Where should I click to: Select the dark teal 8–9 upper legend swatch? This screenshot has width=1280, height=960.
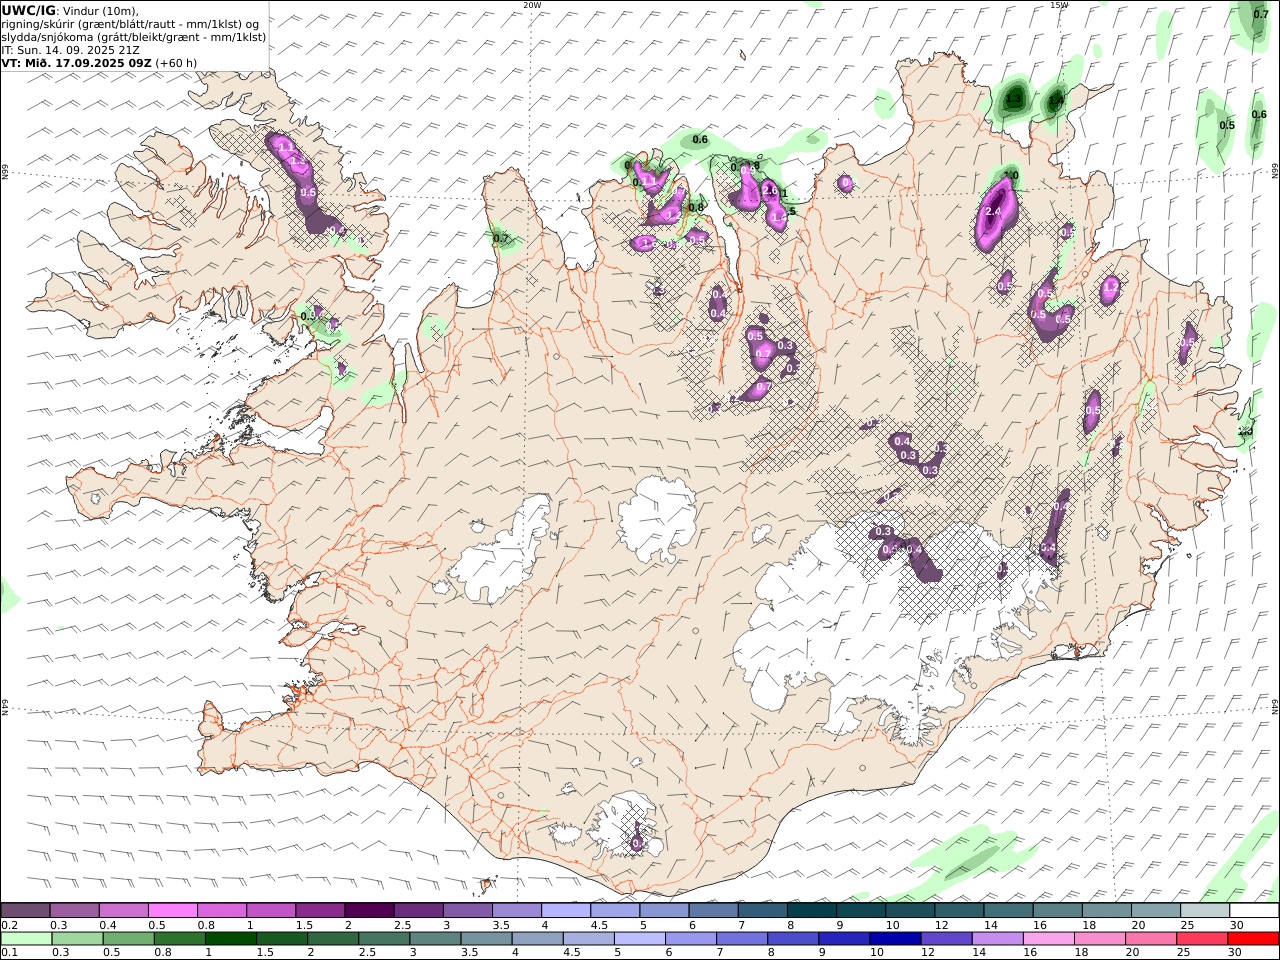811,910
